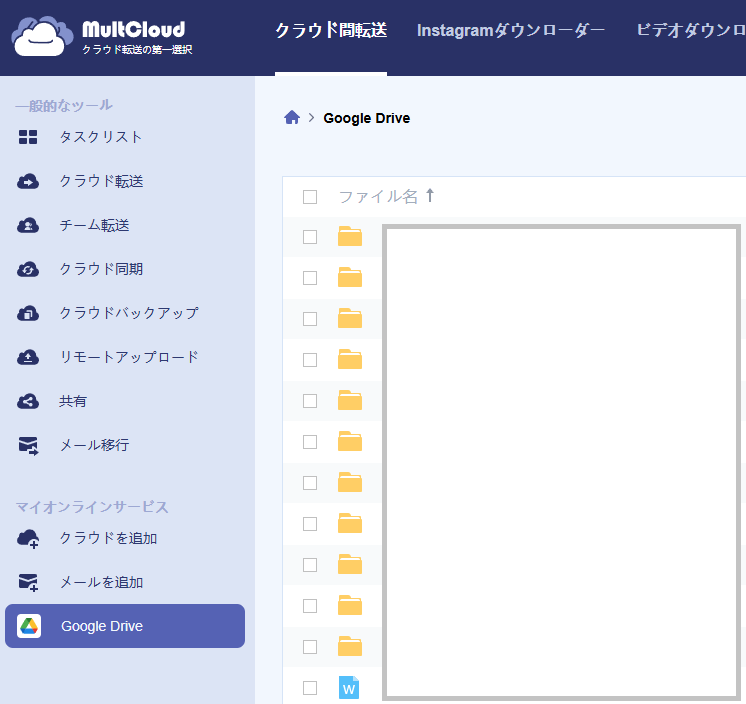This screenshot has height=704, width=746.
Task: Select Google Drive in sidebar
Action: (102, 626)
